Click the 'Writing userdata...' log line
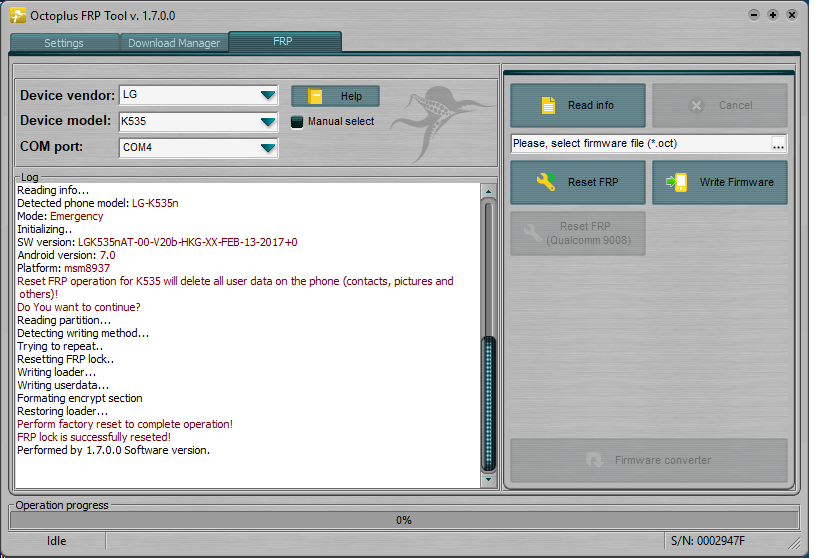819x558 pixels. click(x=63, y=386)
